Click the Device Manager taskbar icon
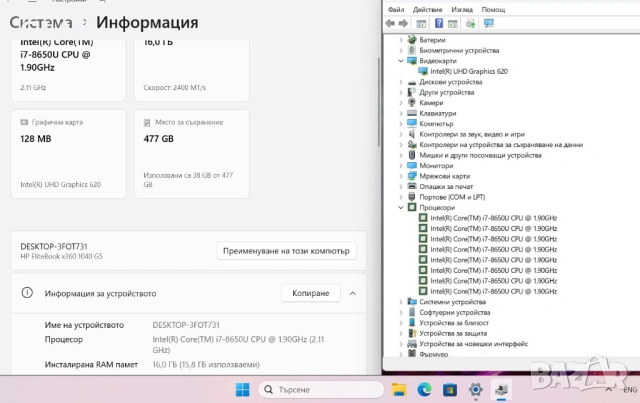 [501, 390]
